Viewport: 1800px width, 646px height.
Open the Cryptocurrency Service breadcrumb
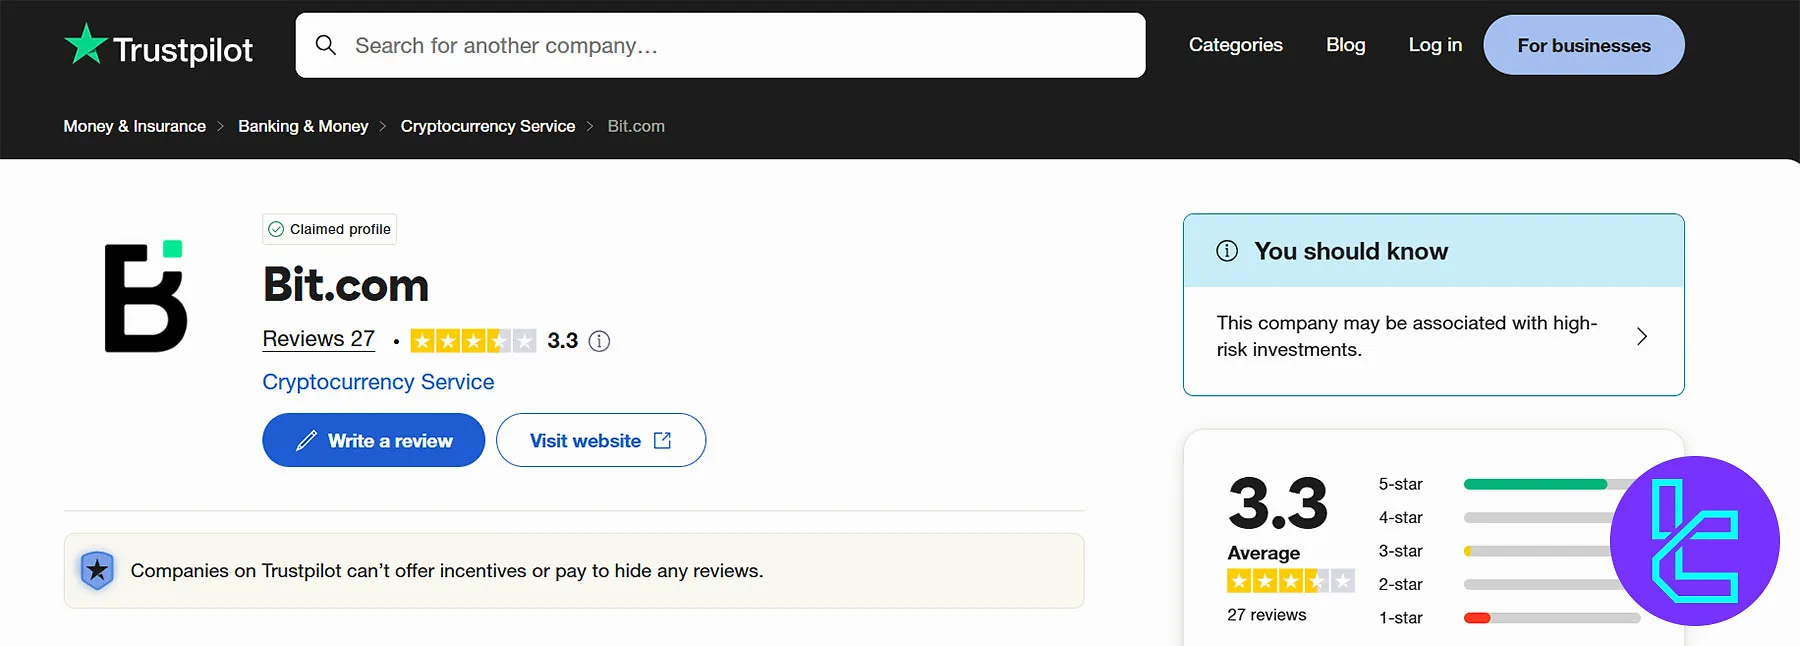[x=488, y=126]
